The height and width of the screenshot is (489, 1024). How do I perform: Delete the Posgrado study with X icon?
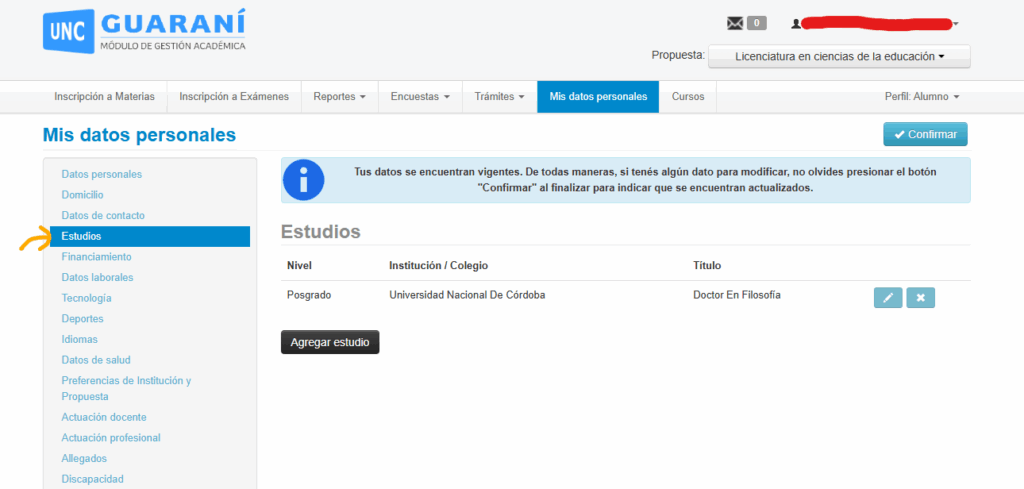coord(920,297)
